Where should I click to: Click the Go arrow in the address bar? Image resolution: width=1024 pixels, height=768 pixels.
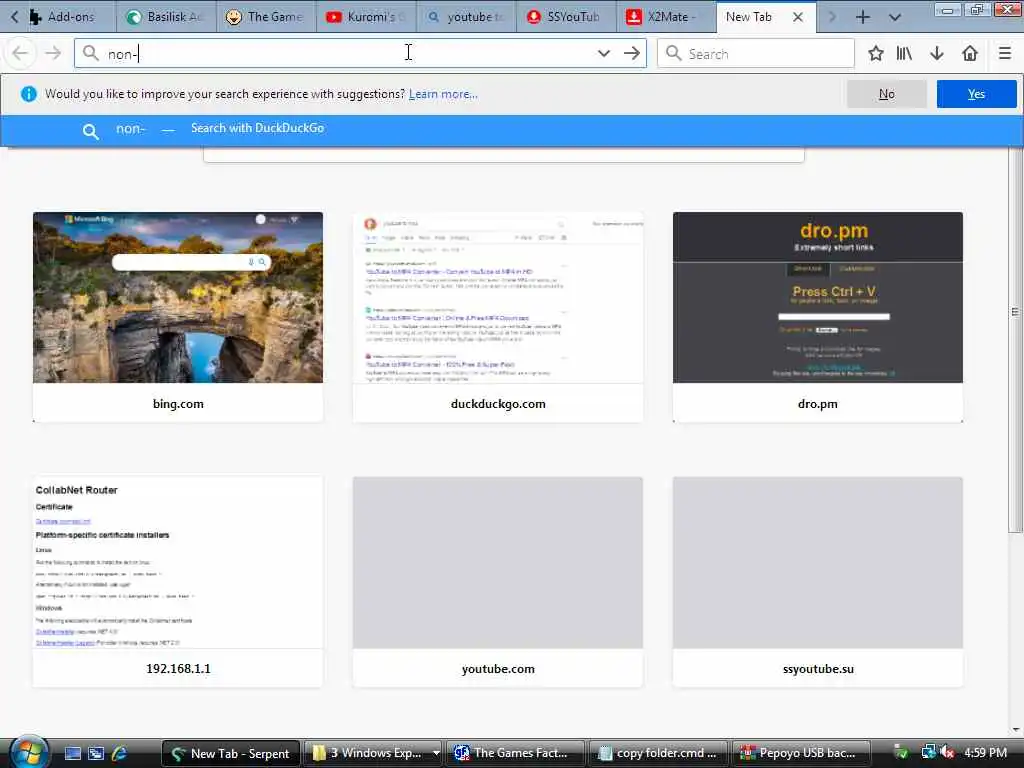click(x=632, y=54)
